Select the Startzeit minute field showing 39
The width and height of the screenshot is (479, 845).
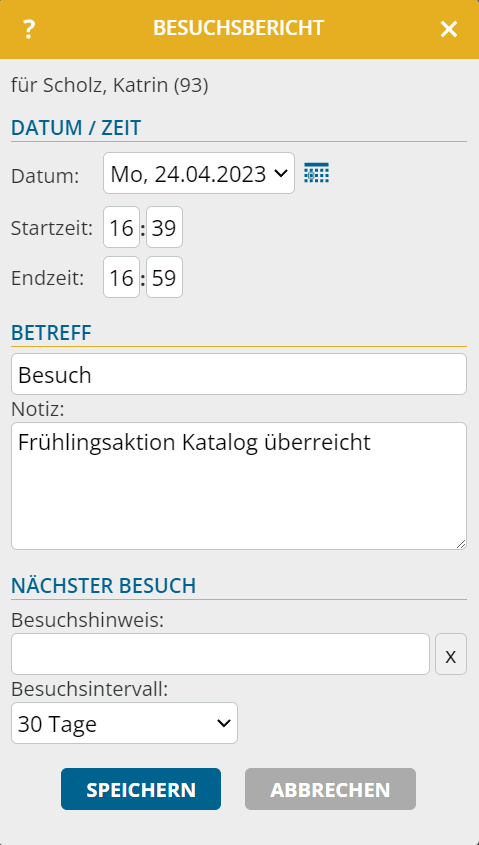pos(164,227)
